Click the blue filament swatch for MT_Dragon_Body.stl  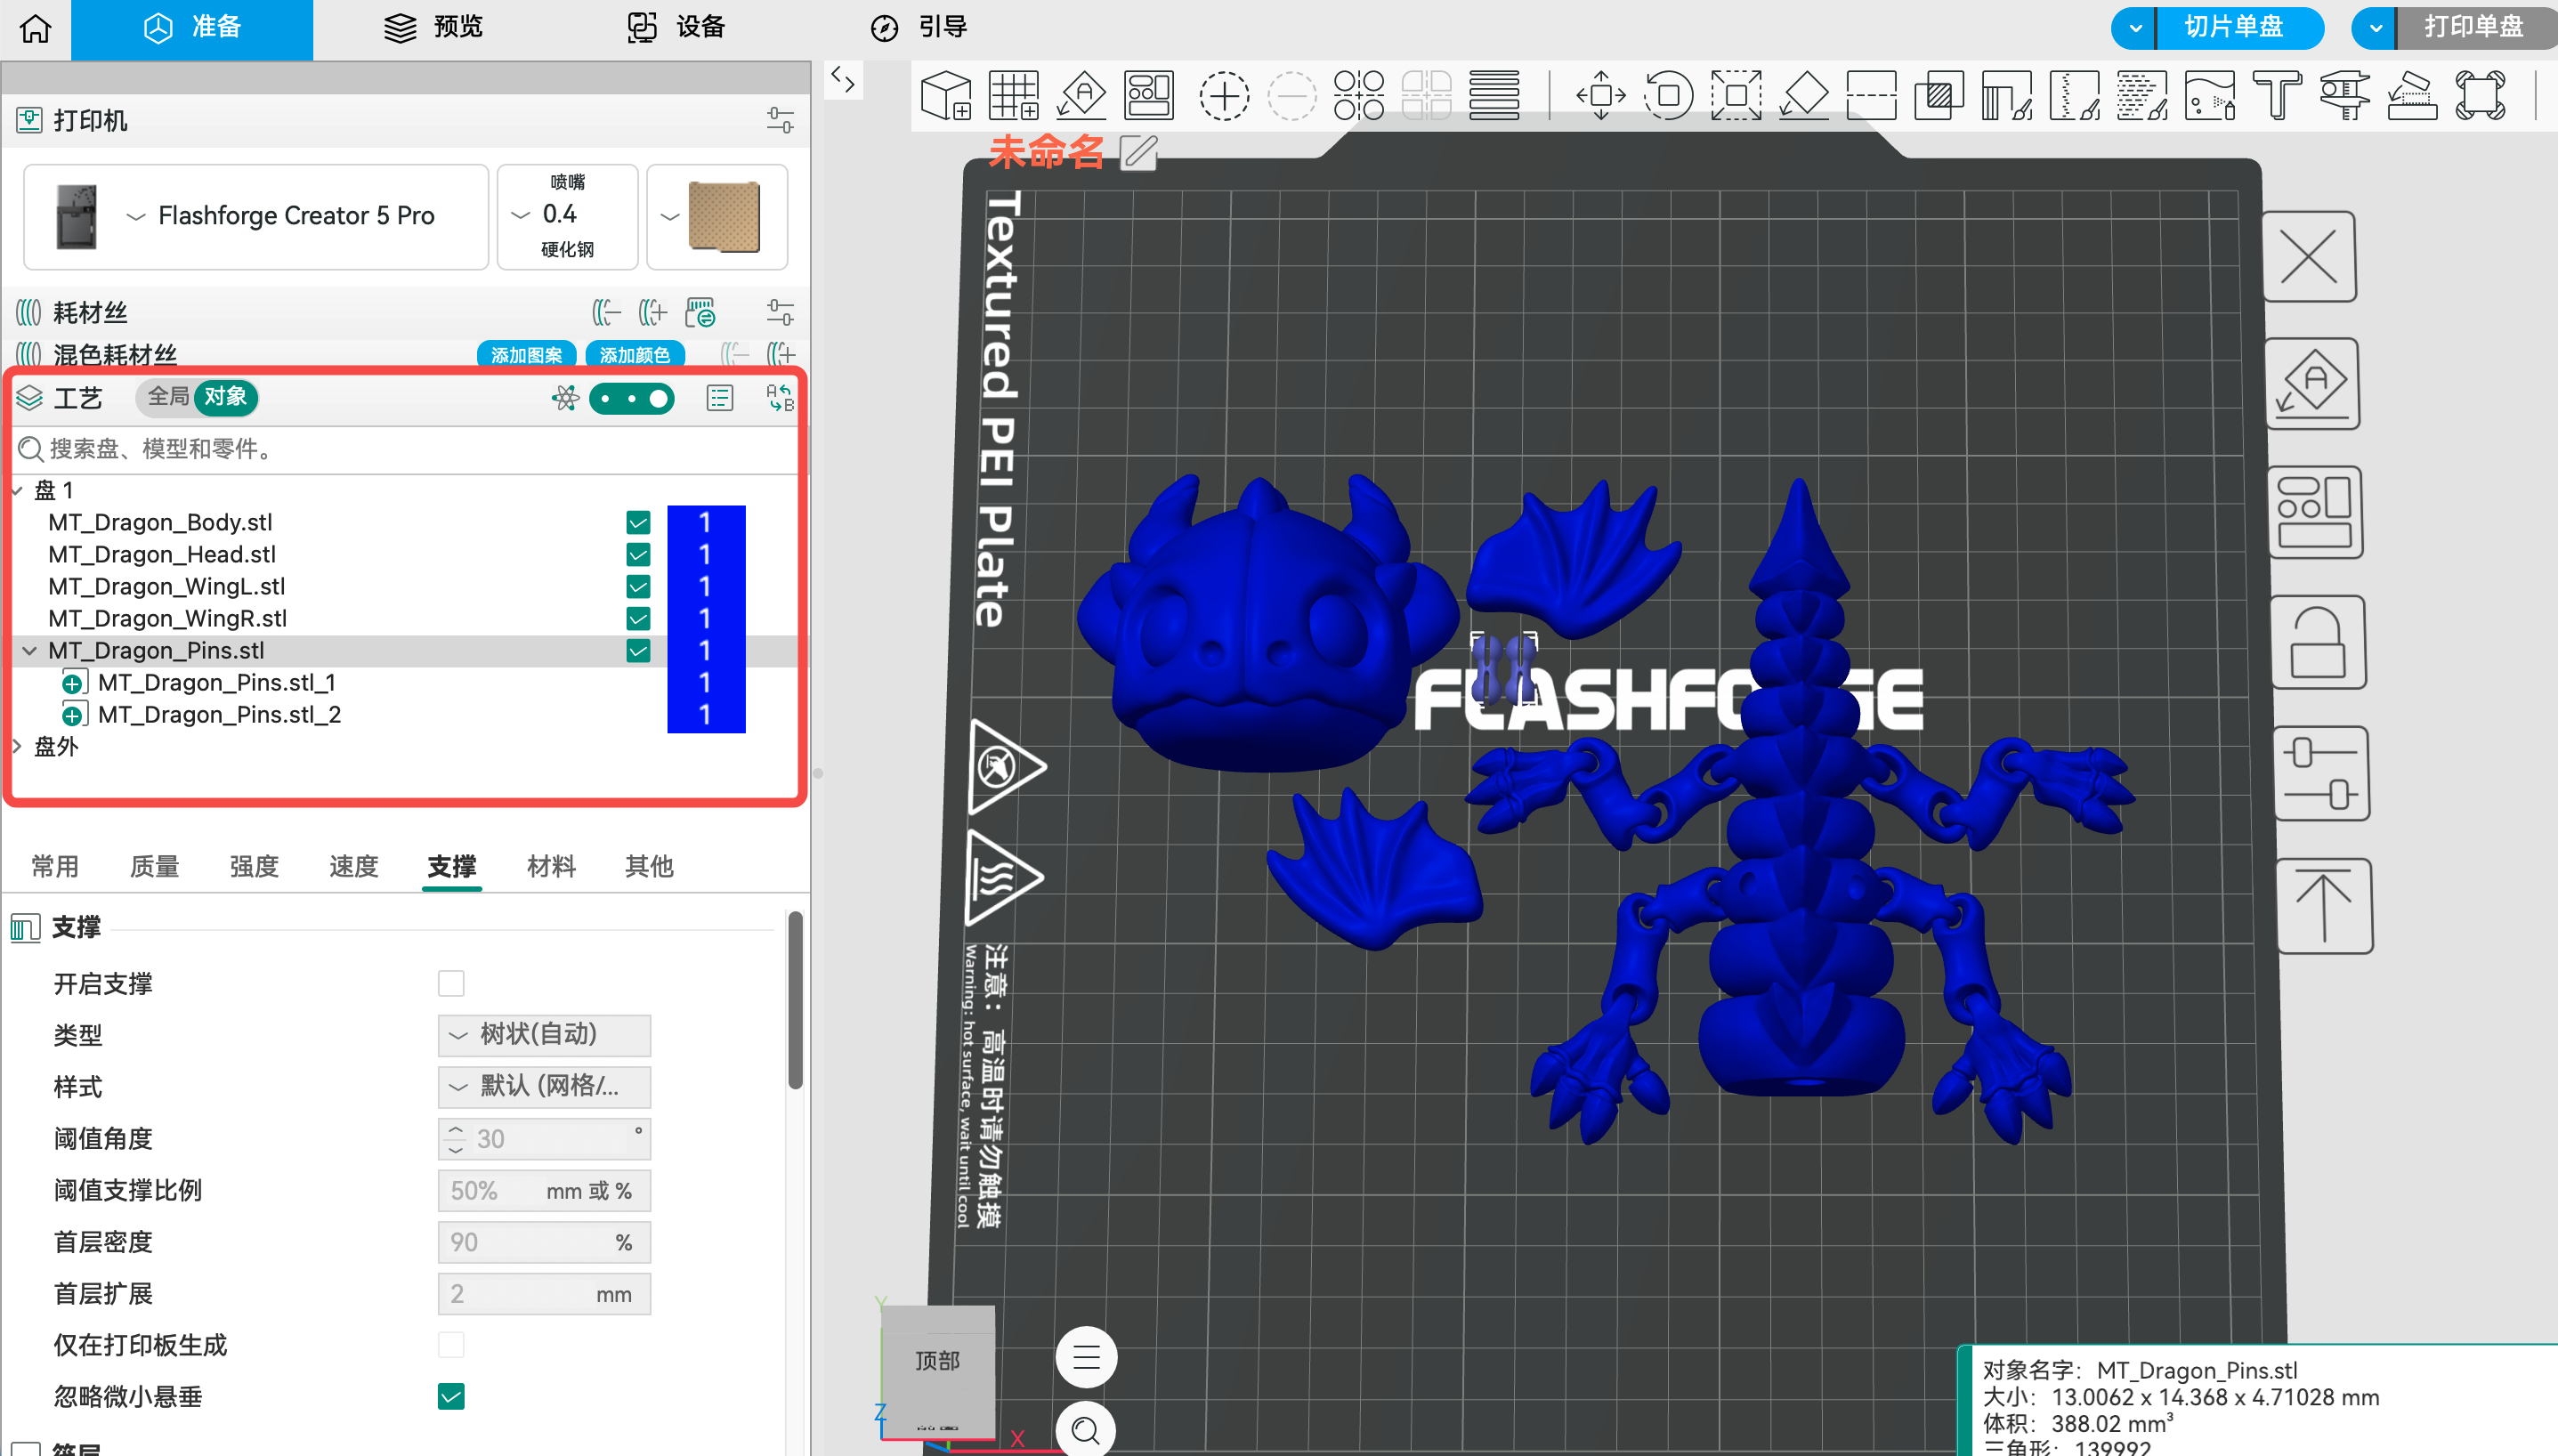click(706, 522)
